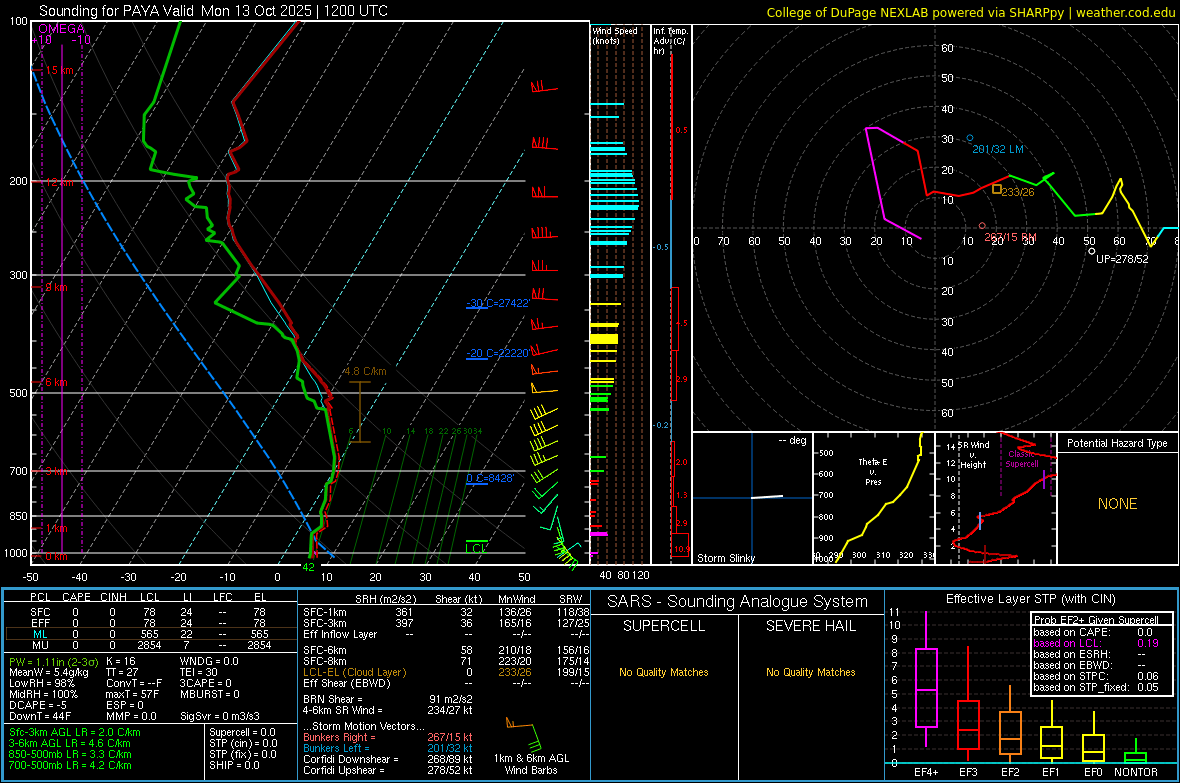Click the MeanW = 5.4g/kg value
The image size is (1180, 783).
point(49,672)
